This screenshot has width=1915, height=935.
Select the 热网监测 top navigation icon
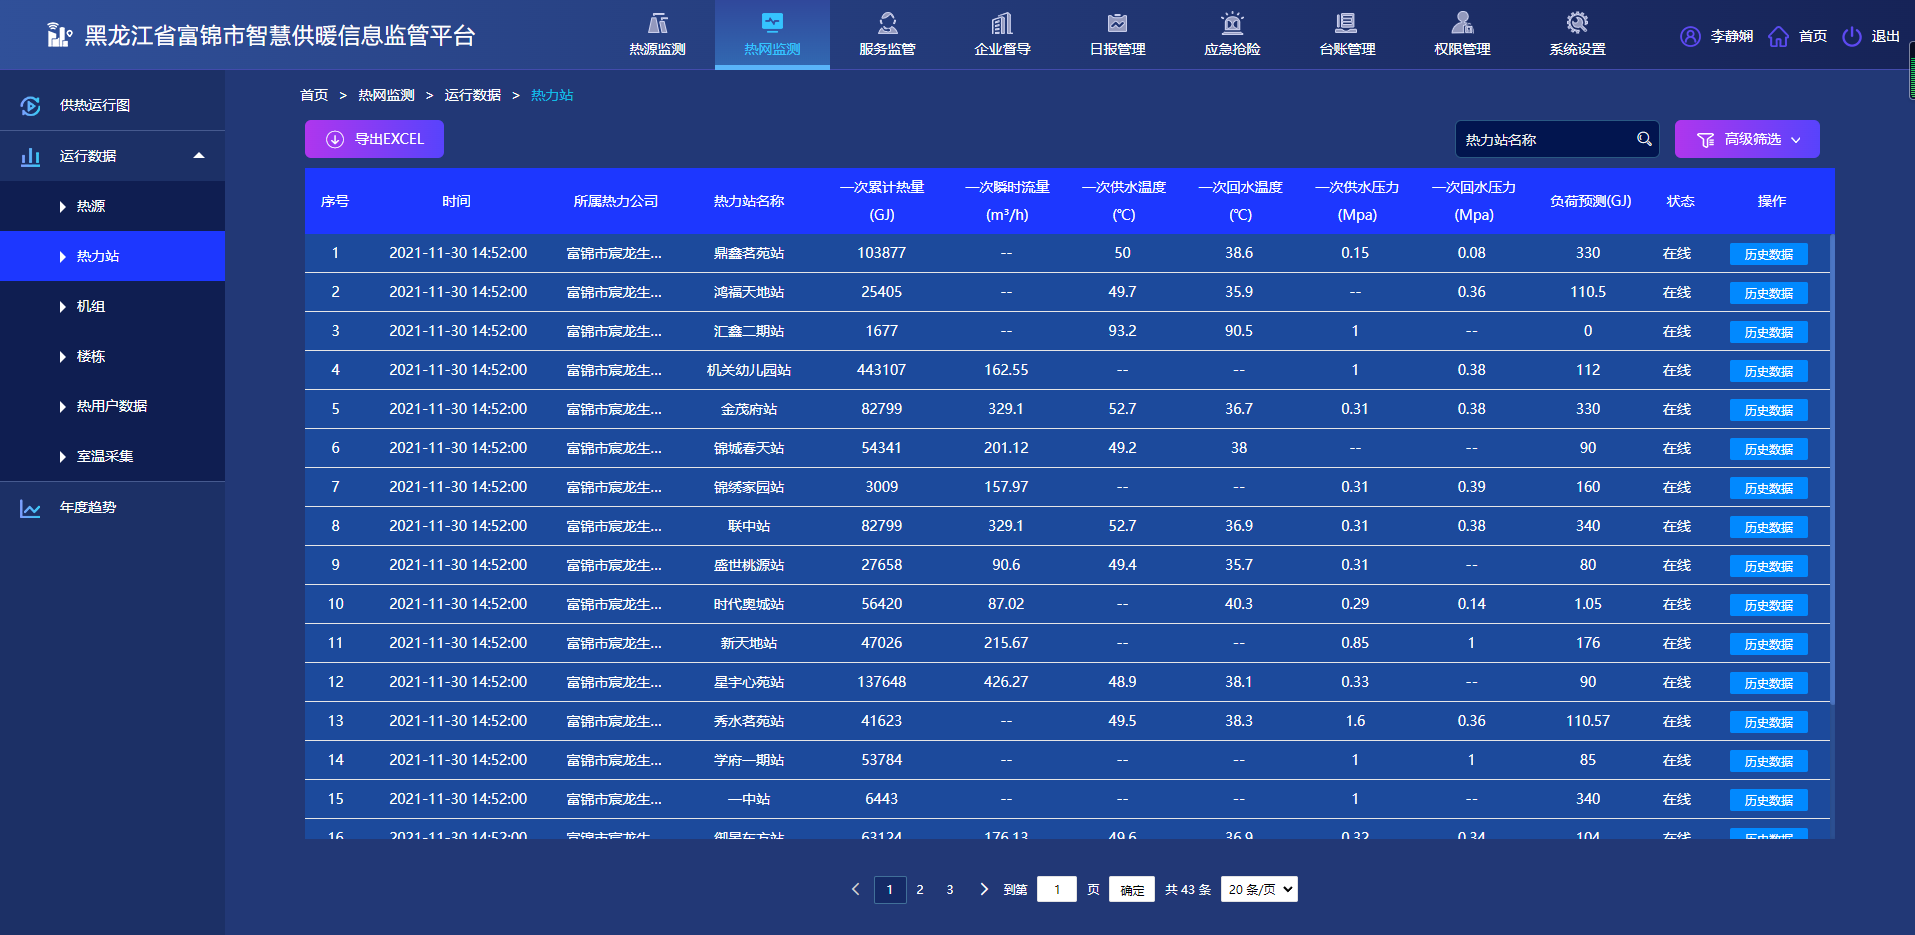click(x=772, y=23)
